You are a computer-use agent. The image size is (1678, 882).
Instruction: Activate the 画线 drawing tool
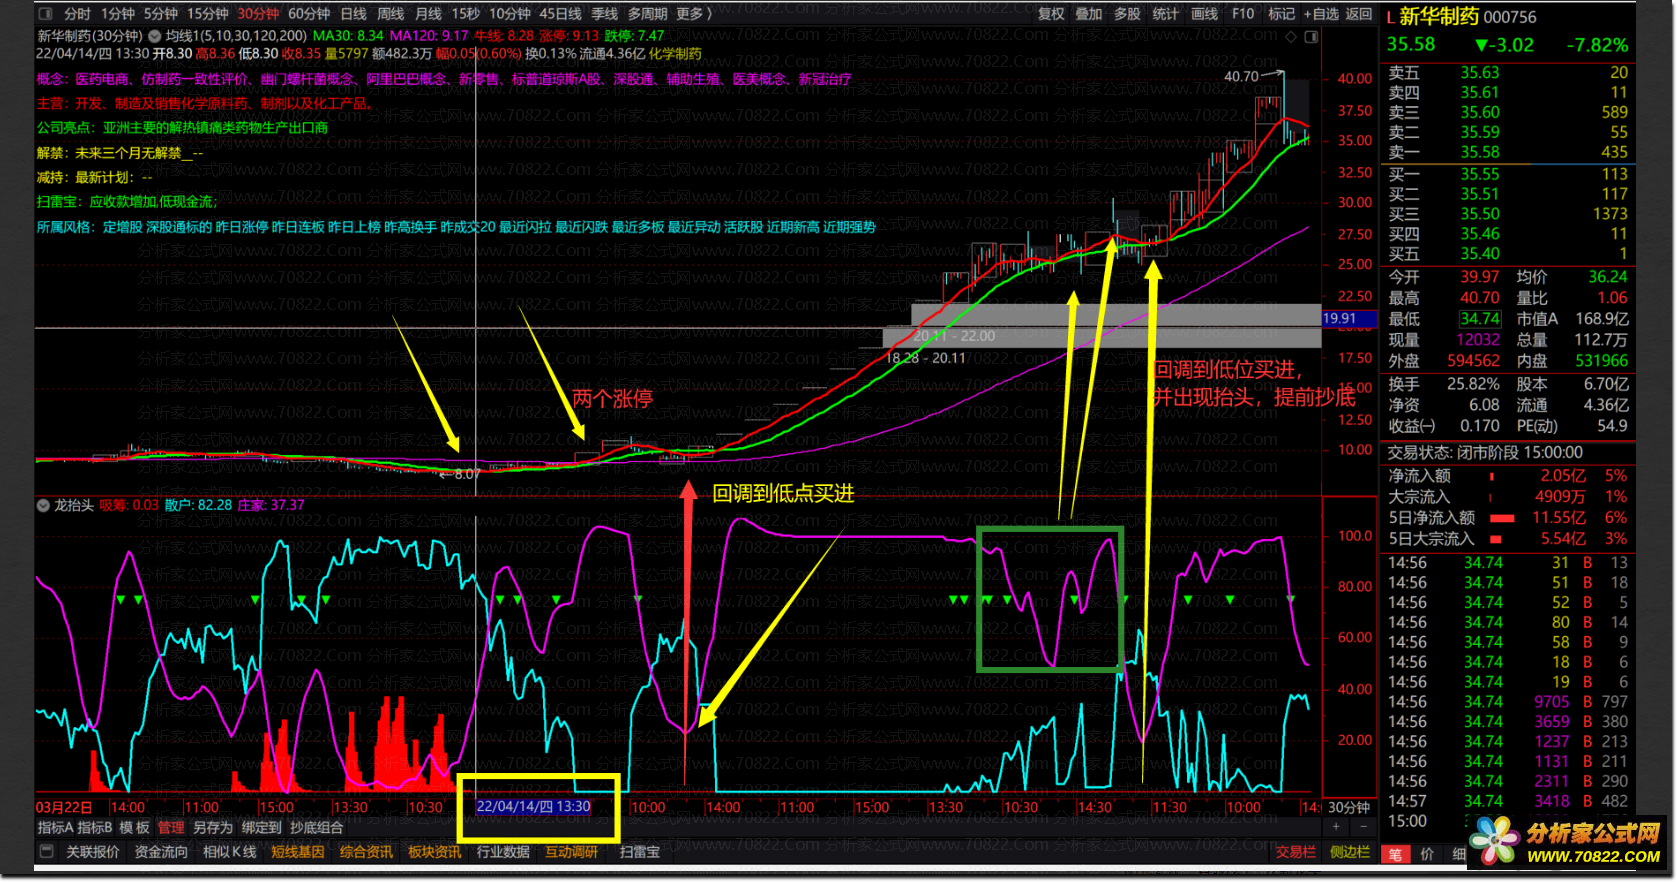[x=1204, y=14]
